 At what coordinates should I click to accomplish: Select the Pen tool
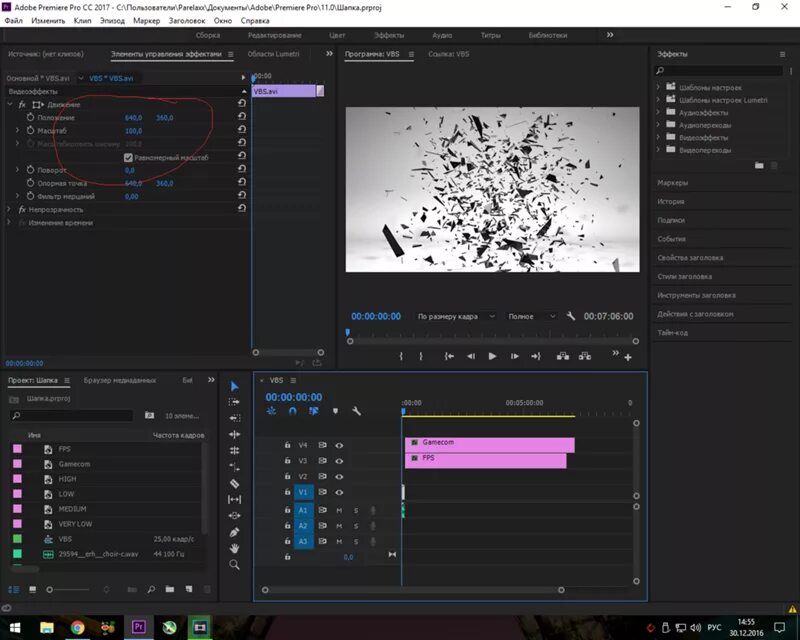tap(234, 532)
